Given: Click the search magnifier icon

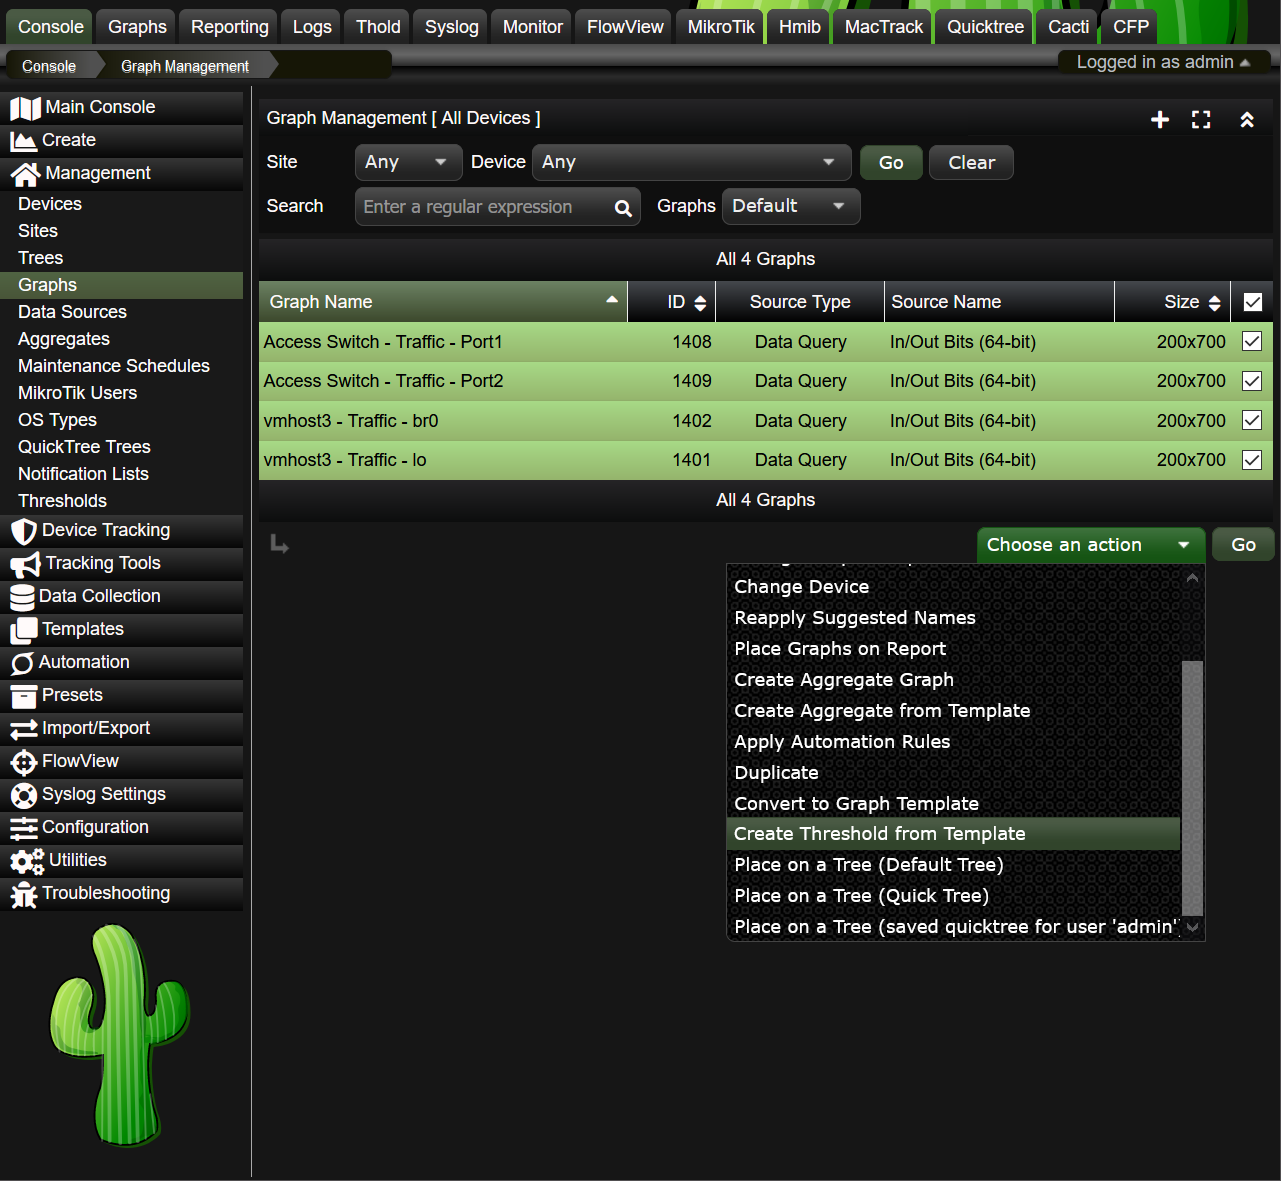Looking at the screenshot, I should 623,208.
